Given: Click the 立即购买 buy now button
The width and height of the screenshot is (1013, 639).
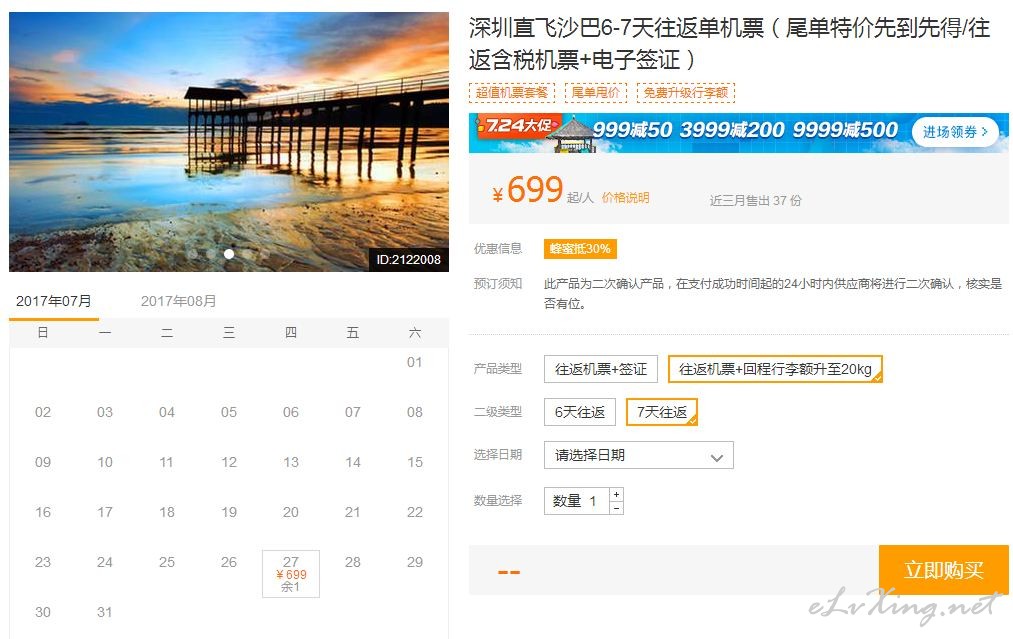Looking at the screenshot, I should pyautogui.click(x=943, y=569).
